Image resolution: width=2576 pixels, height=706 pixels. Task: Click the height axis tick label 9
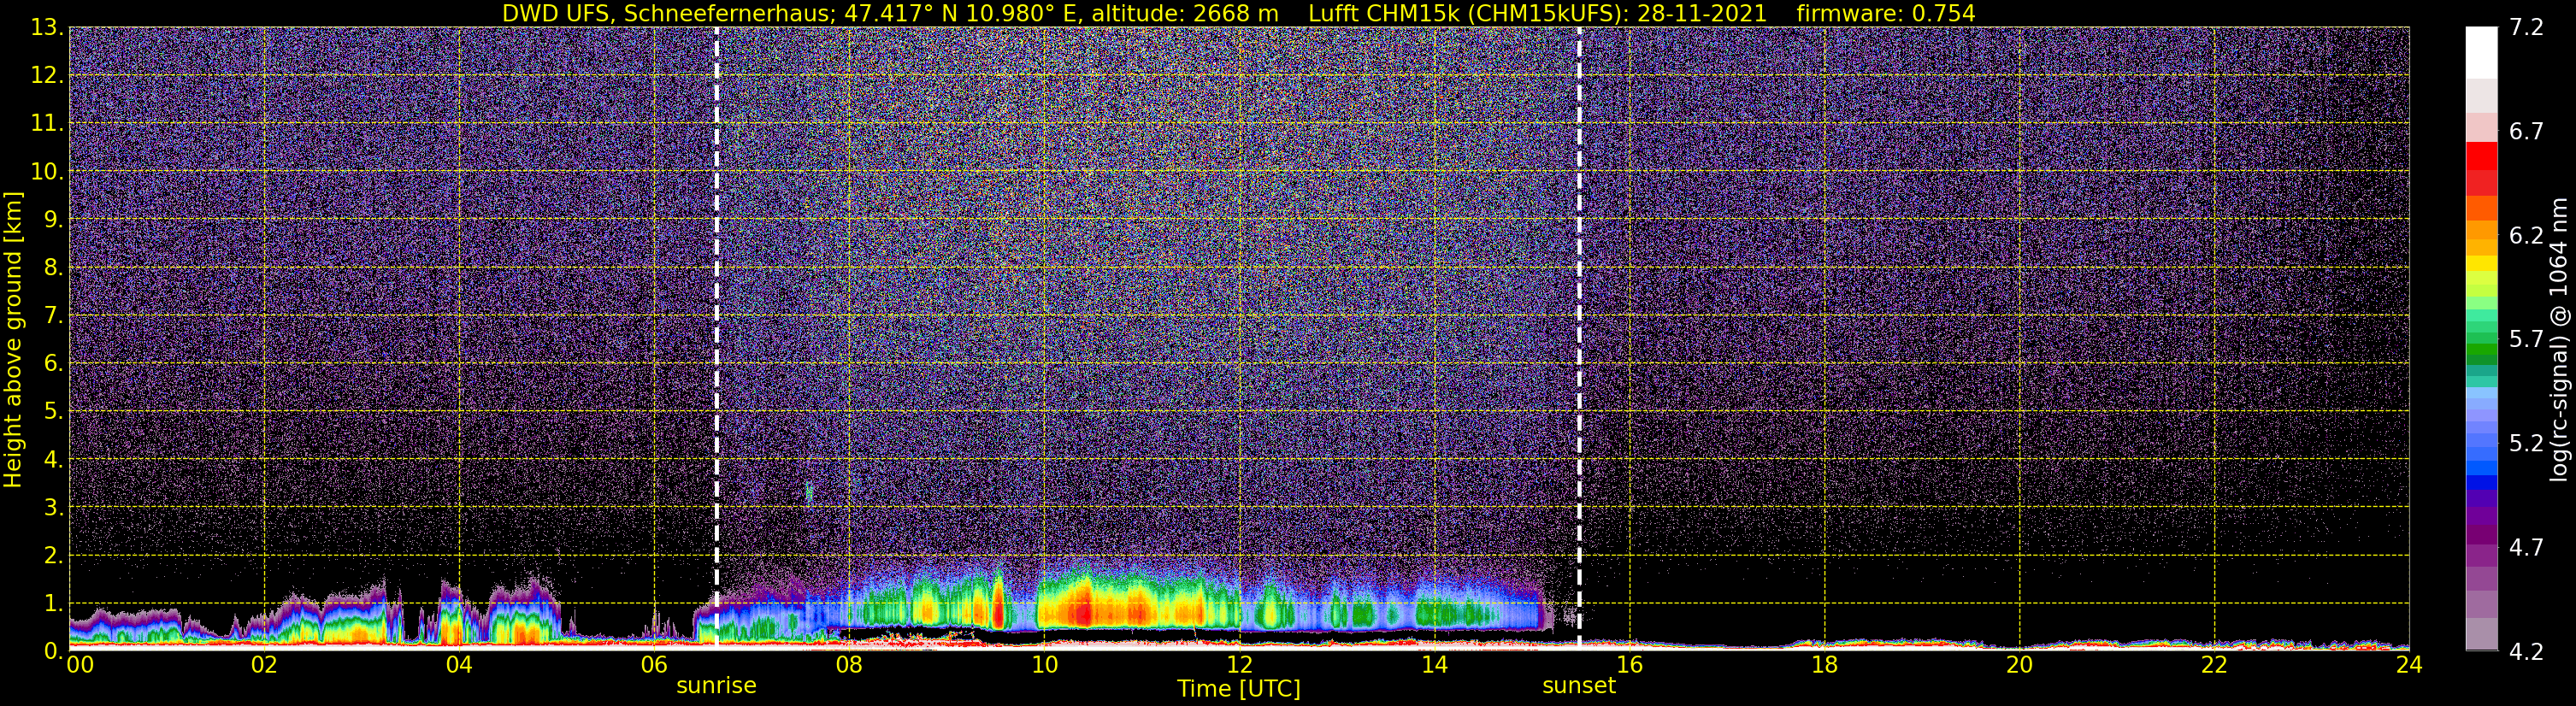53,219
